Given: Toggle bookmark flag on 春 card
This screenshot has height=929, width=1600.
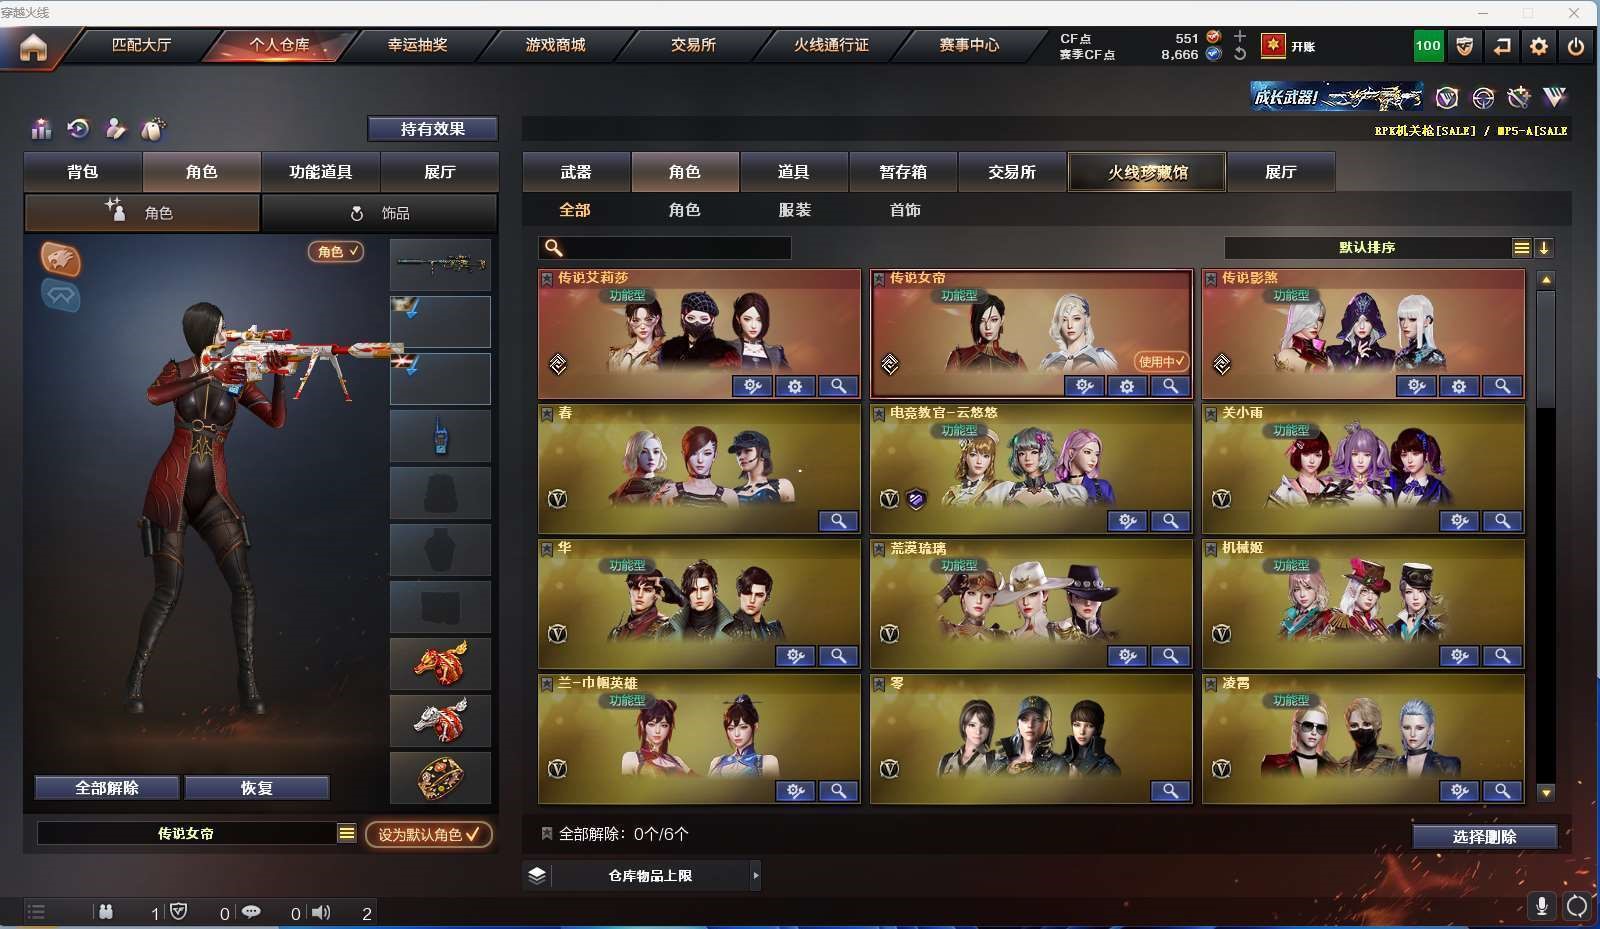Looking at the screenshot, I should point(547,414).
